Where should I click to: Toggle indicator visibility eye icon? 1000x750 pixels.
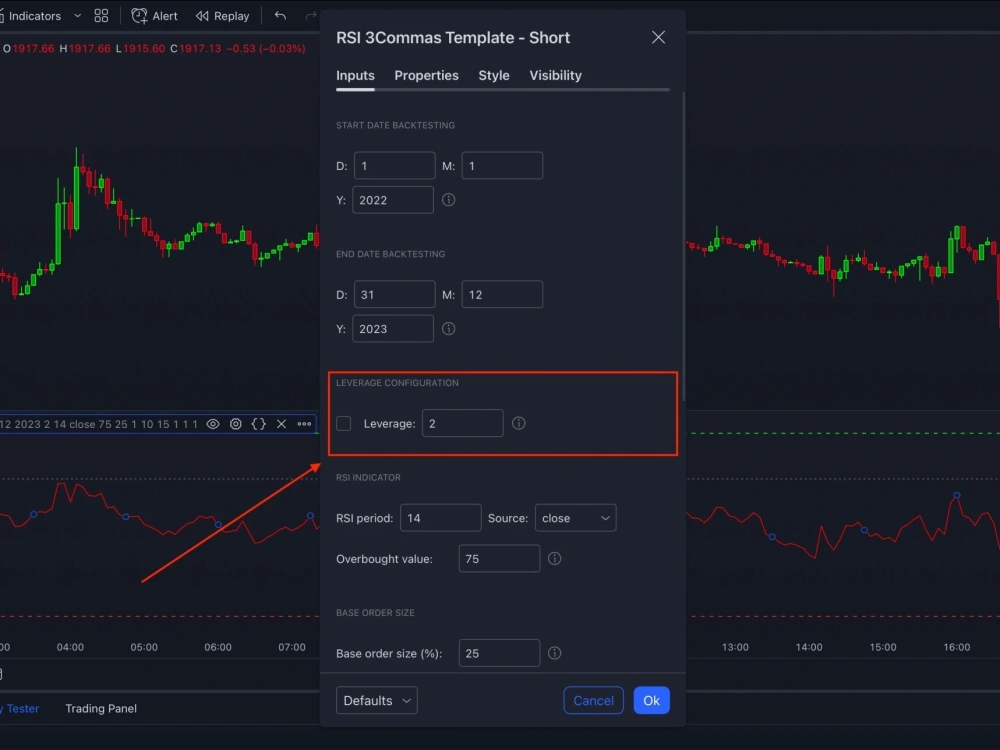click(x=213, y=424)
